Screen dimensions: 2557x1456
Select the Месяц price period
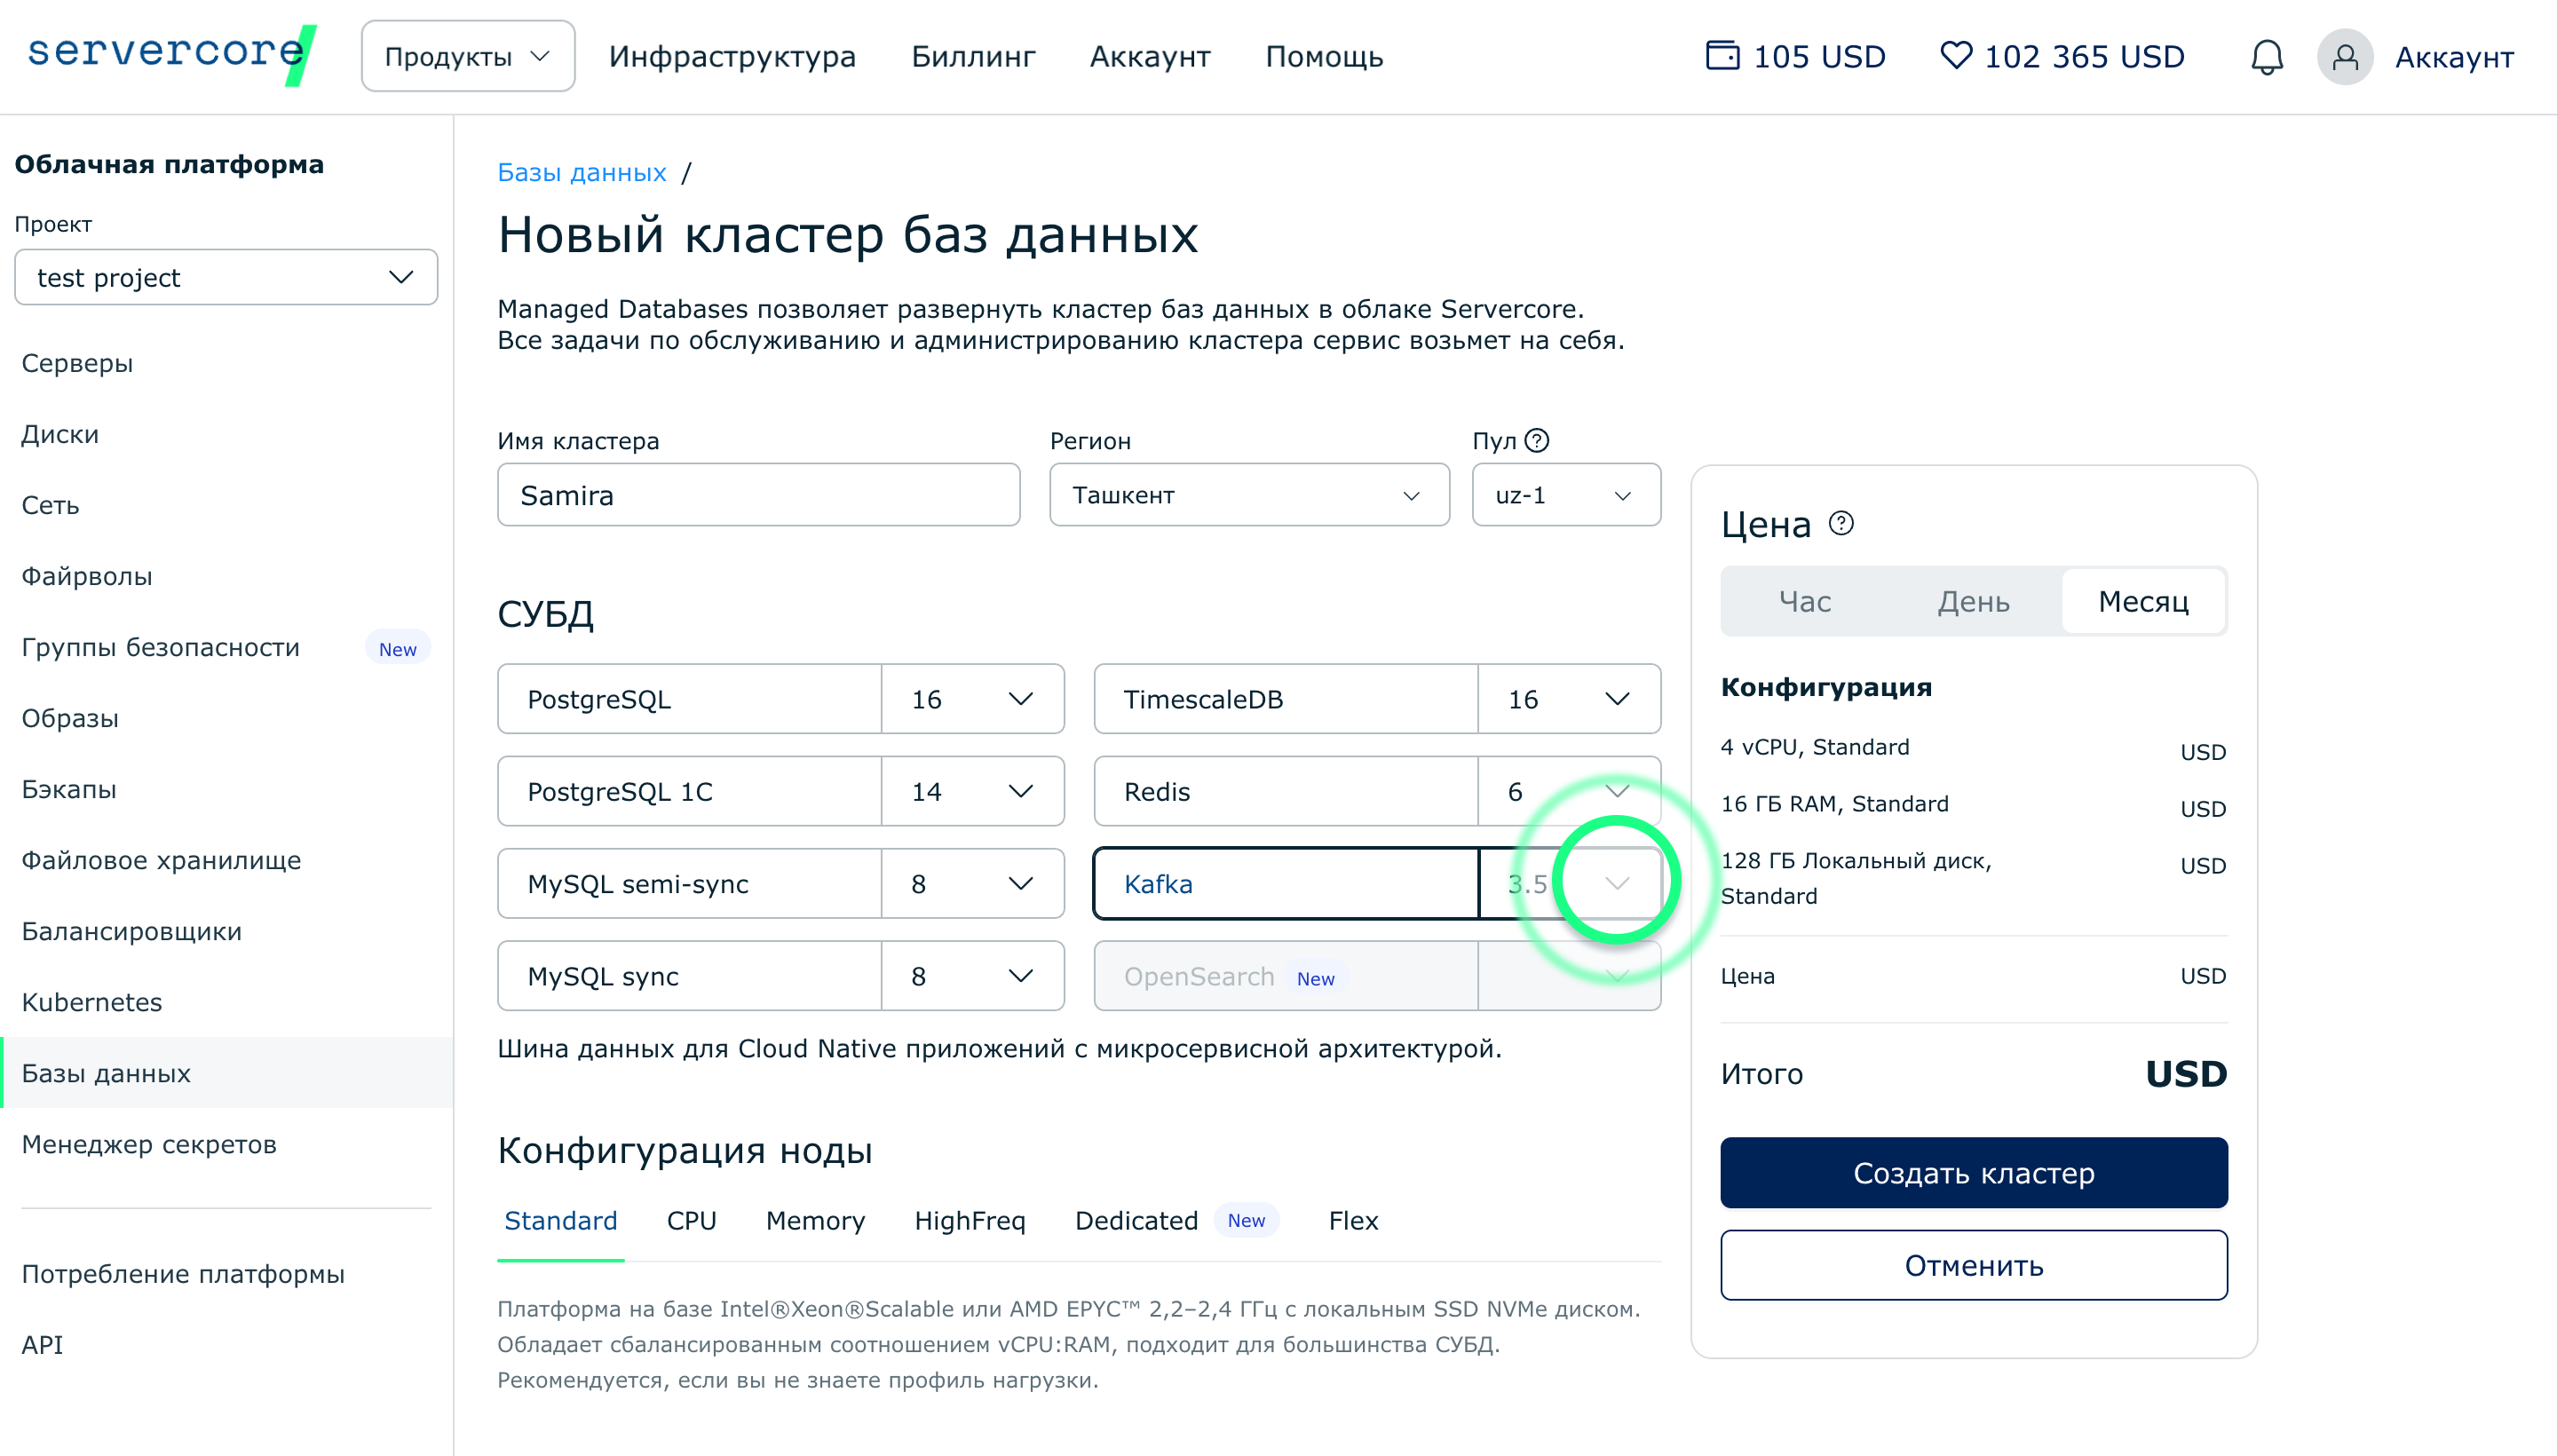pos(2142,601)
